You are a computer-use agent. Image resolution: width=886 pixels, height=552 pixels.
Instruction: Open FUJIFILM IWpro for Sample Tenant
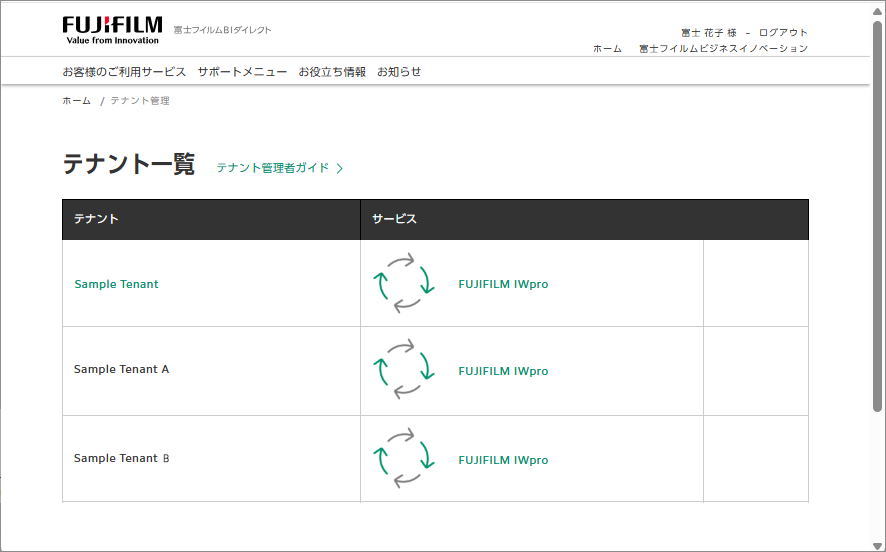503,284
